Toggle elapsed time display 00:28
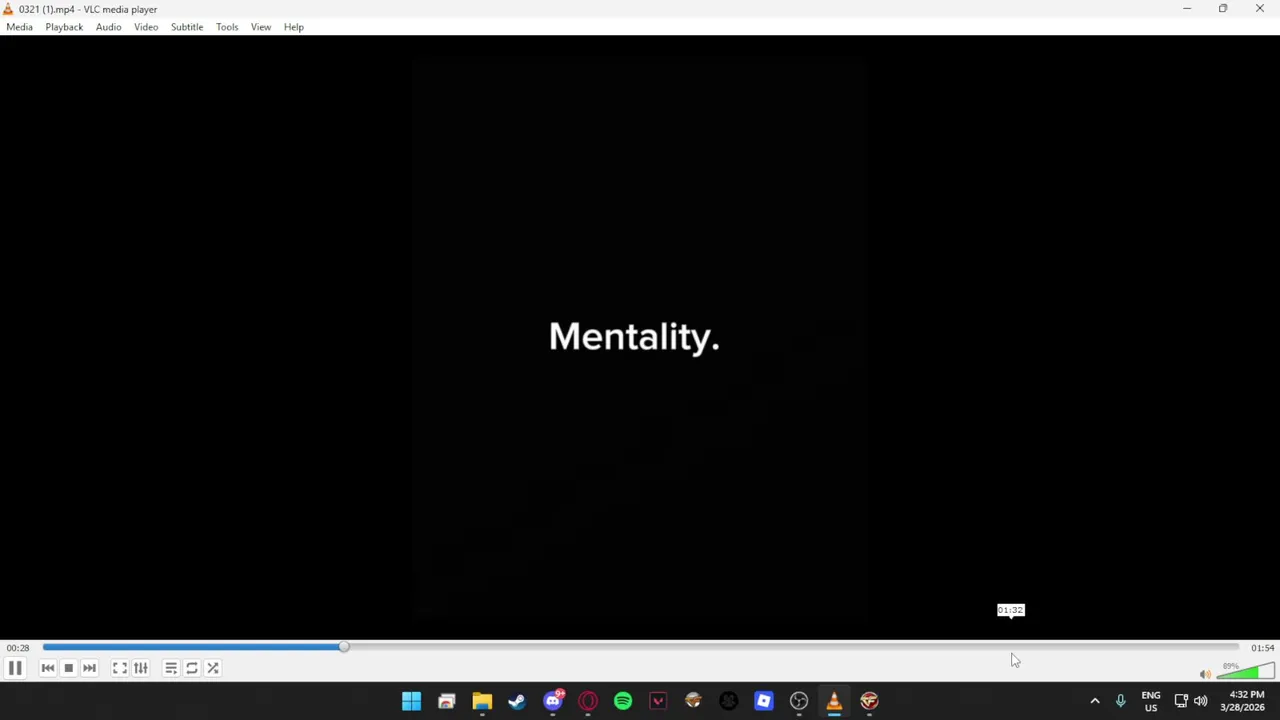 pos(18,648)
